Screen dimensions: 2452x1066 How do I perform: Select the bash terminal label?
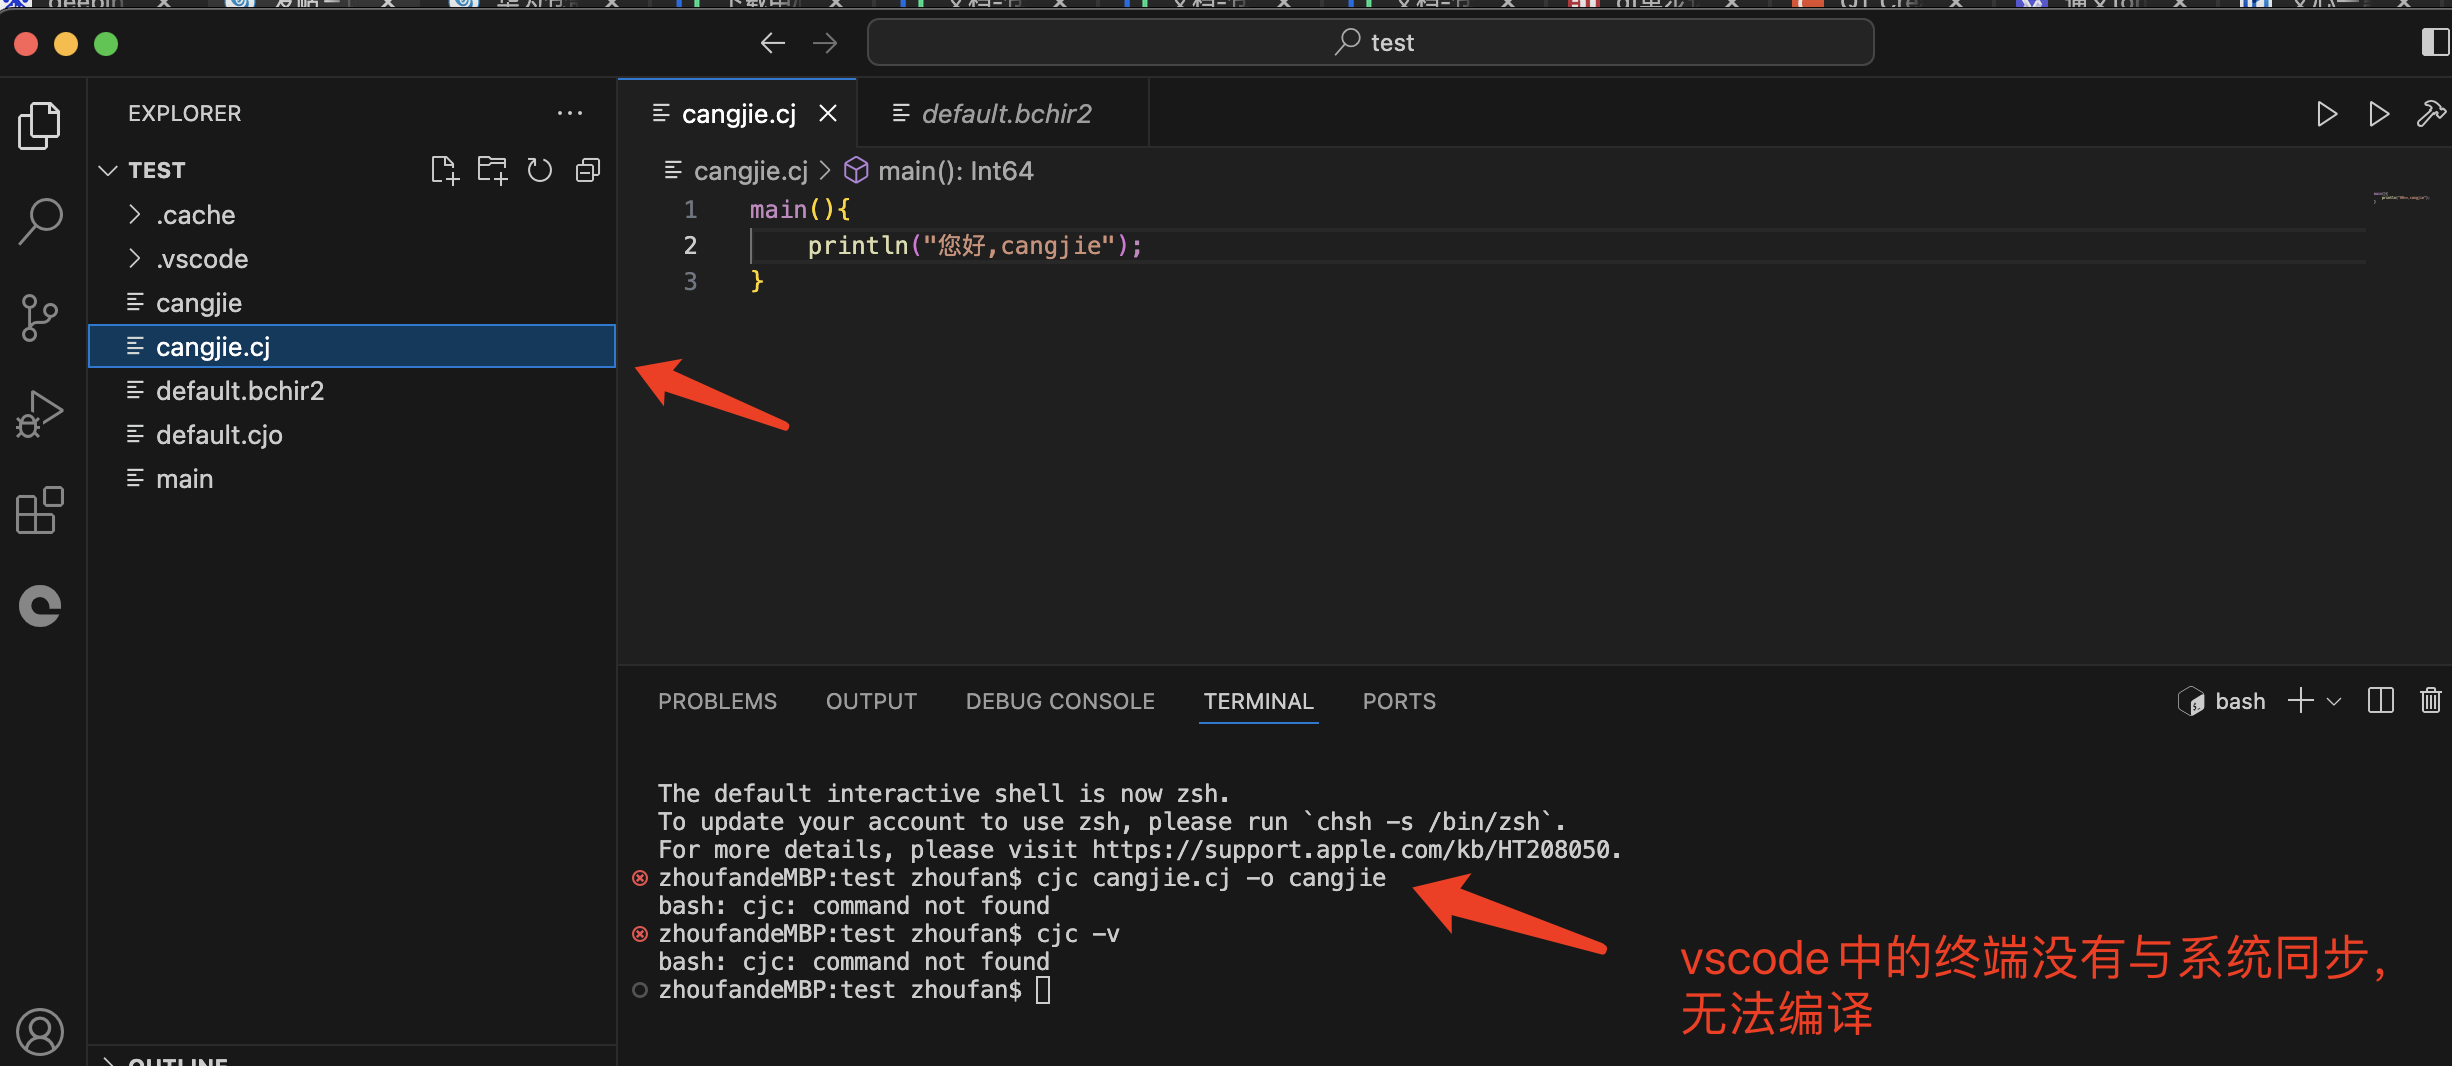click(x=2223, y=701)
